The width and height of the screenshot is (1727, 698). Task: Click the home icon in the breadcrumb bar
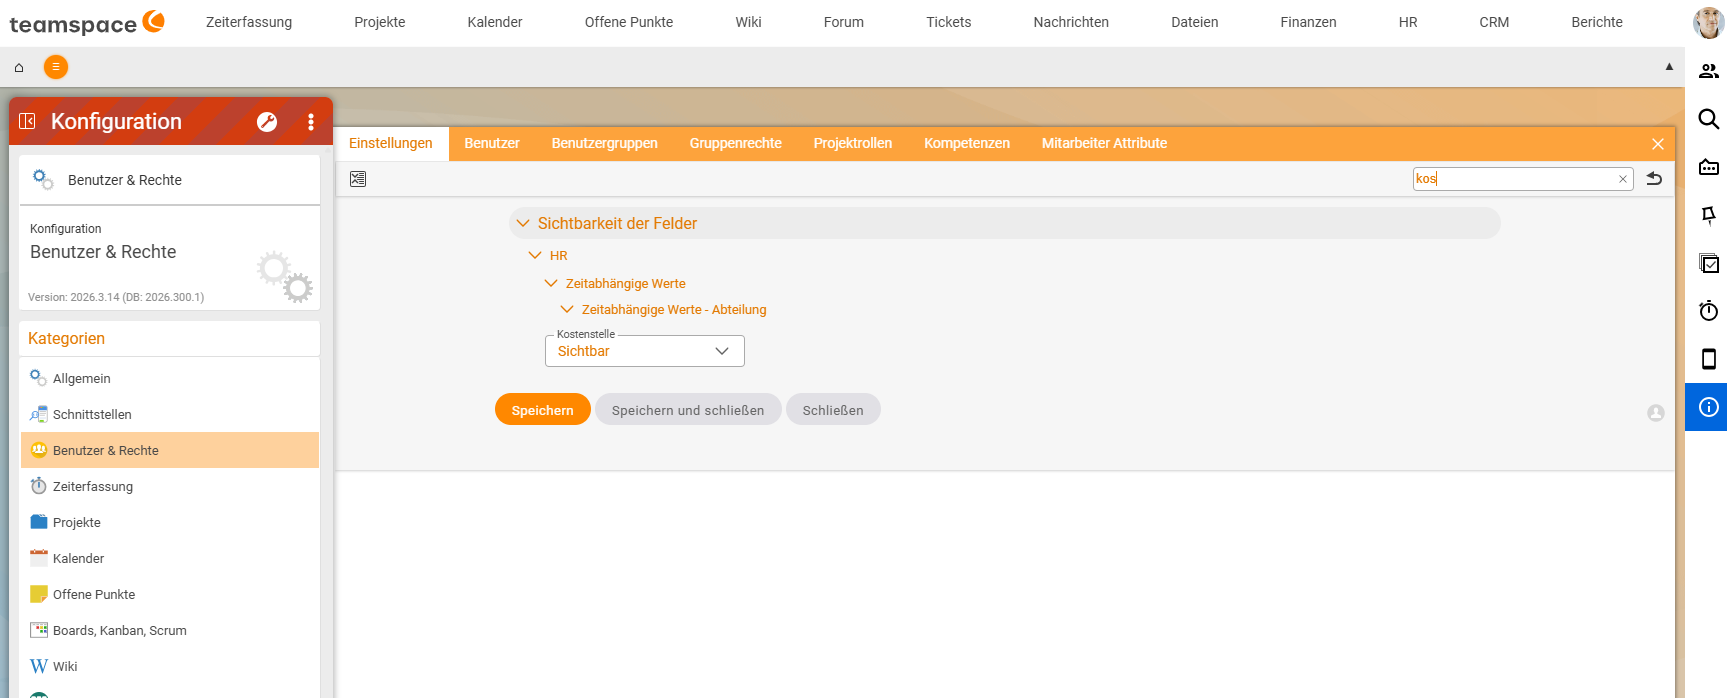click(x=19, y=68)
